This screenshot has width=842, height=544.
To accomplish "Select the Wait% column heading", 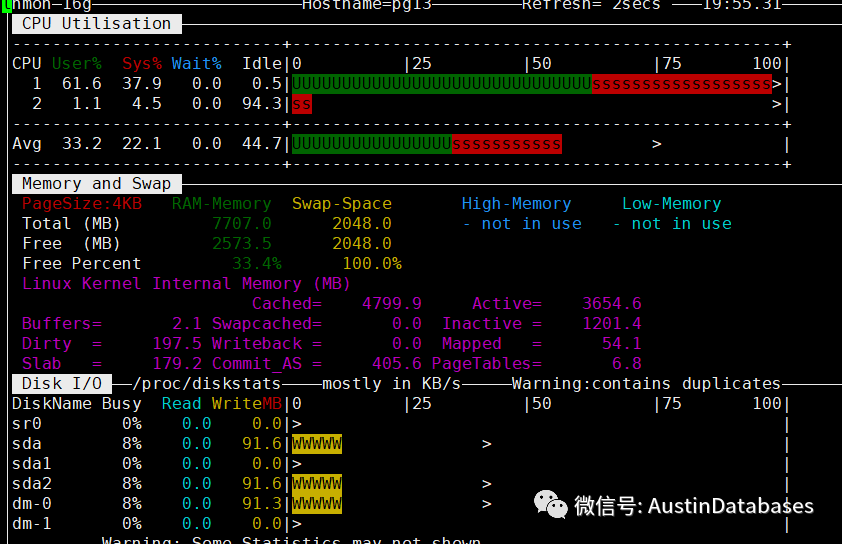I will (197, 63).
